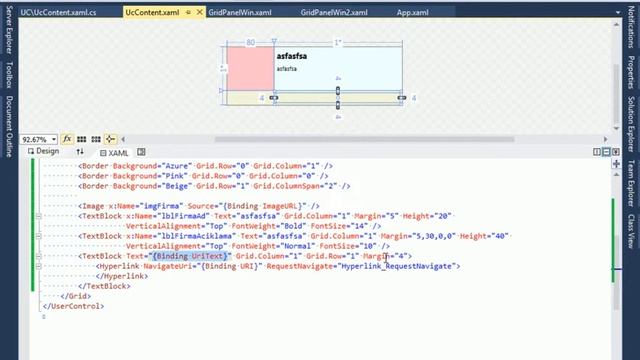This screenshot has width=640, height=360.
Task: Collapse the lblFirmaAd TextBlock code region
Action: [x=38, y=216]
